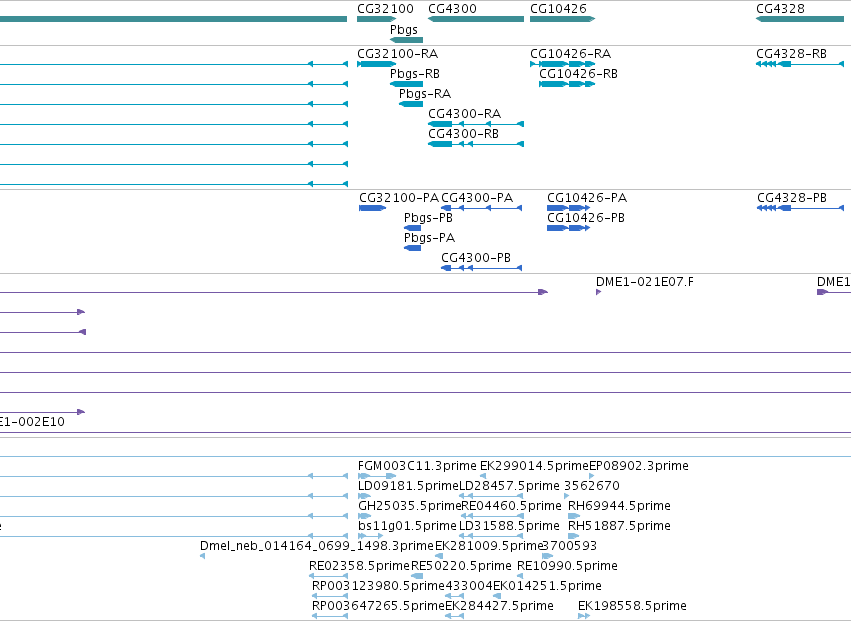Select Dmel_neb_014164_0699_1498.3prime label

pyautogui.click(x=317, y=546)
